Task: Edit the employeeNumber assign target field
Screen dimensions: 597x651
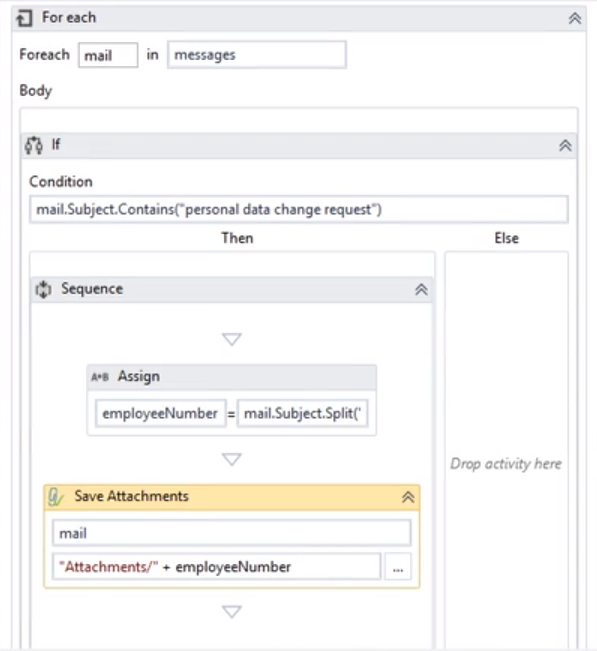Action: tap(161, 413)
